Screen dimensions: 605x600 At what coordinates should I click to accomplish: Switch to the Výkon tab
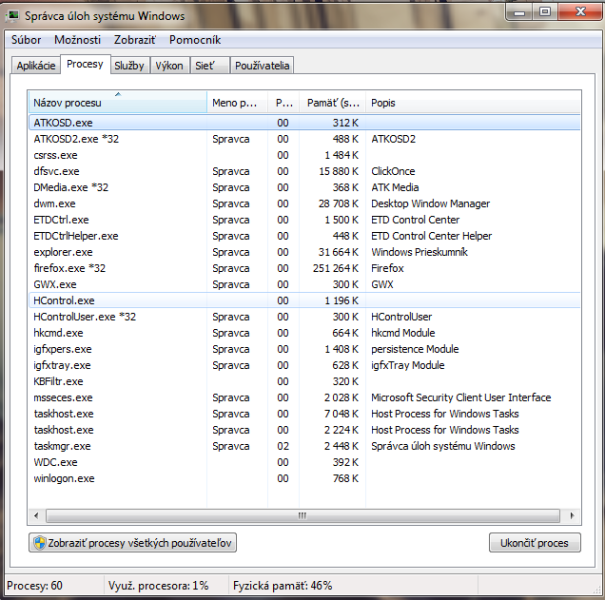(169, 66)
